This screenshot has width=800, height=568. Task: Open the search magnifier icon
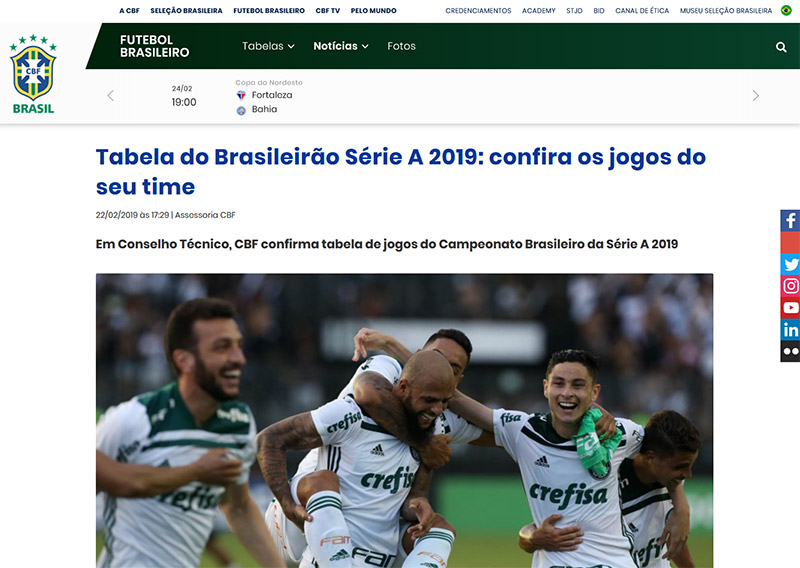[781, 47]
